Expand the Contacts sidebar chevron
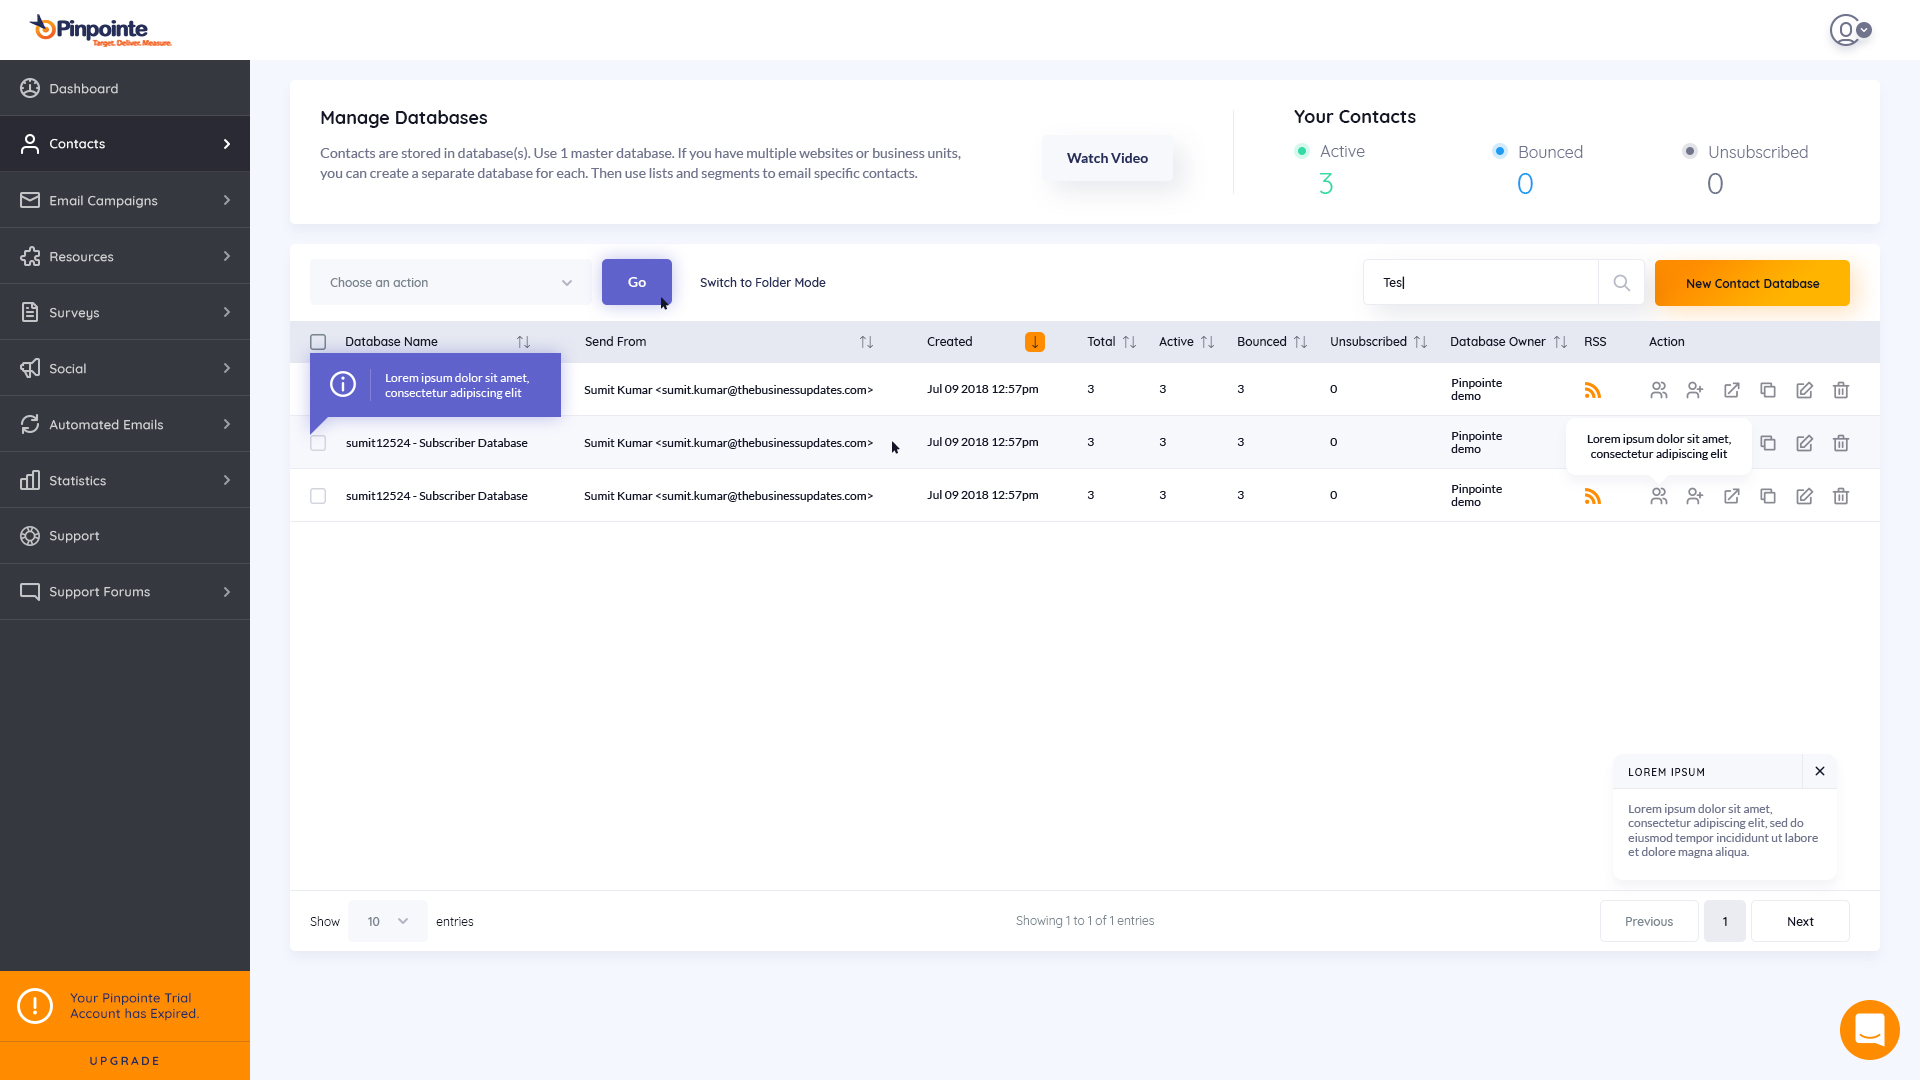The image size is (1920, 1080). (x=227, y=144)
